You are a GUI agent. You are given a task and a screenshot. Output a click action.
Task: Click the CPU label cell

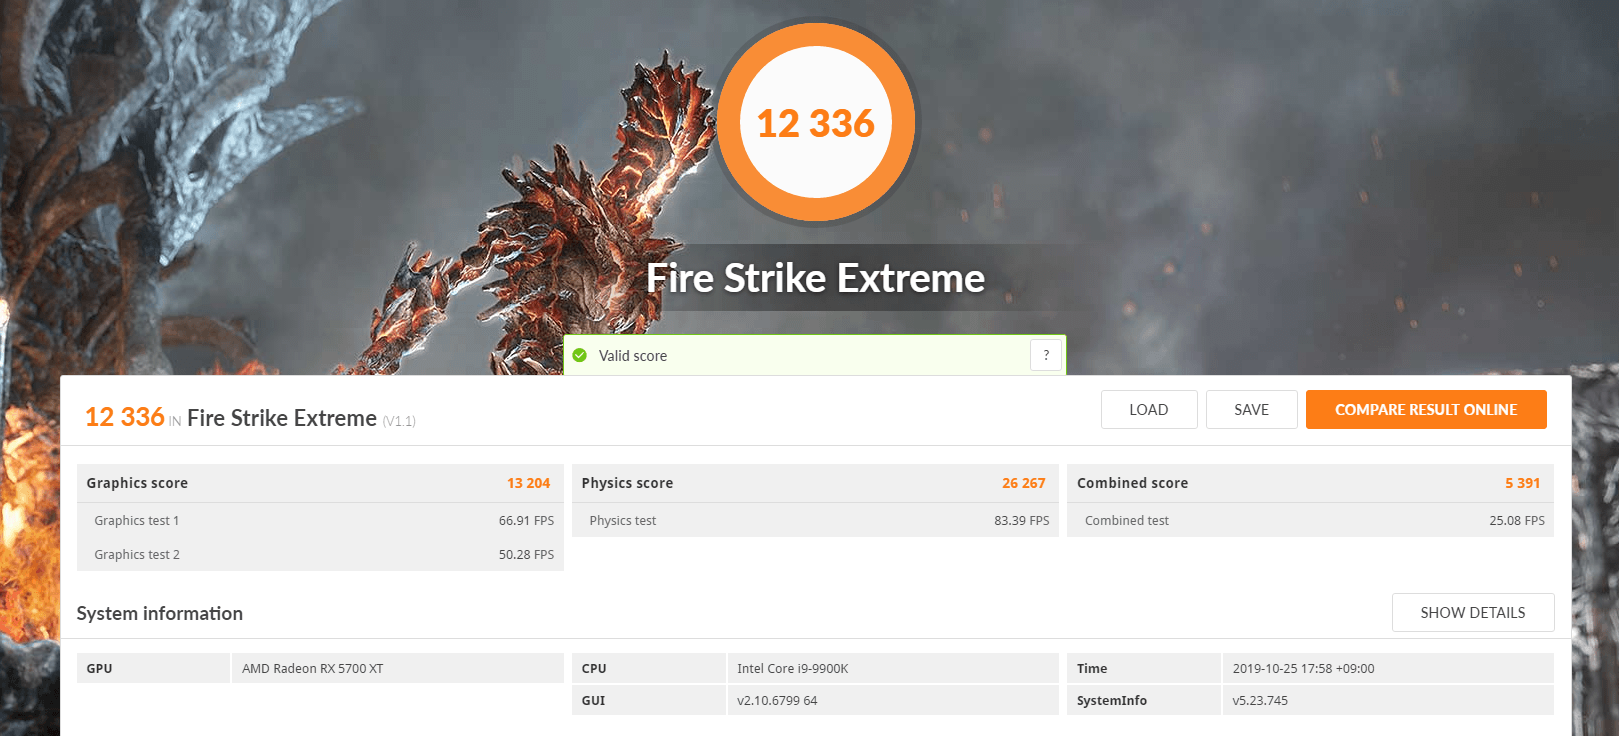[648, 668]
